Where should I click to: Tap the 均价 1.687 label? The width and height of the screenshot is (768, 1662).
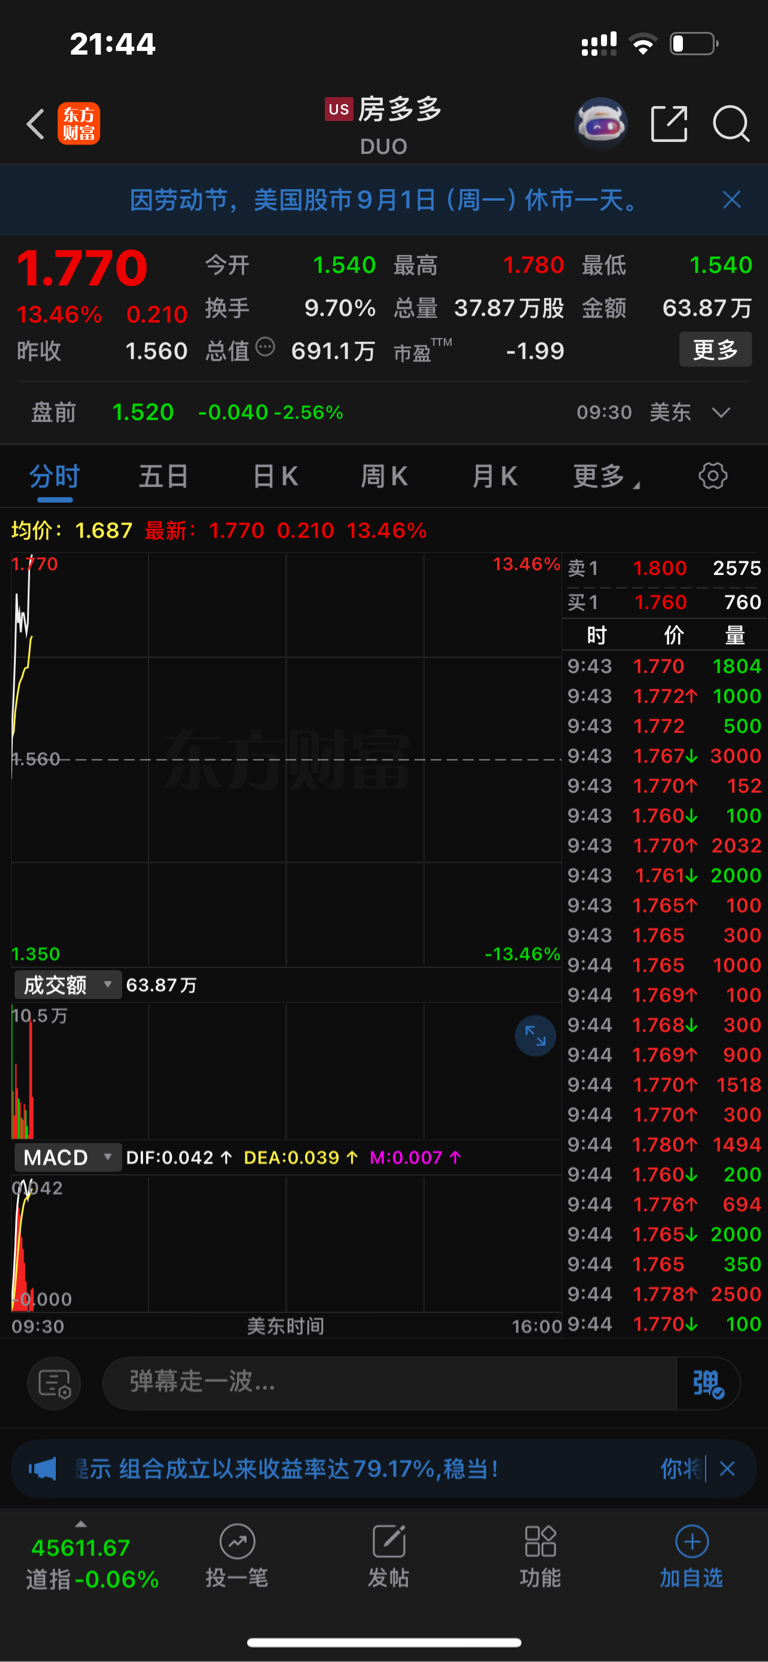(x=72, y=530)
